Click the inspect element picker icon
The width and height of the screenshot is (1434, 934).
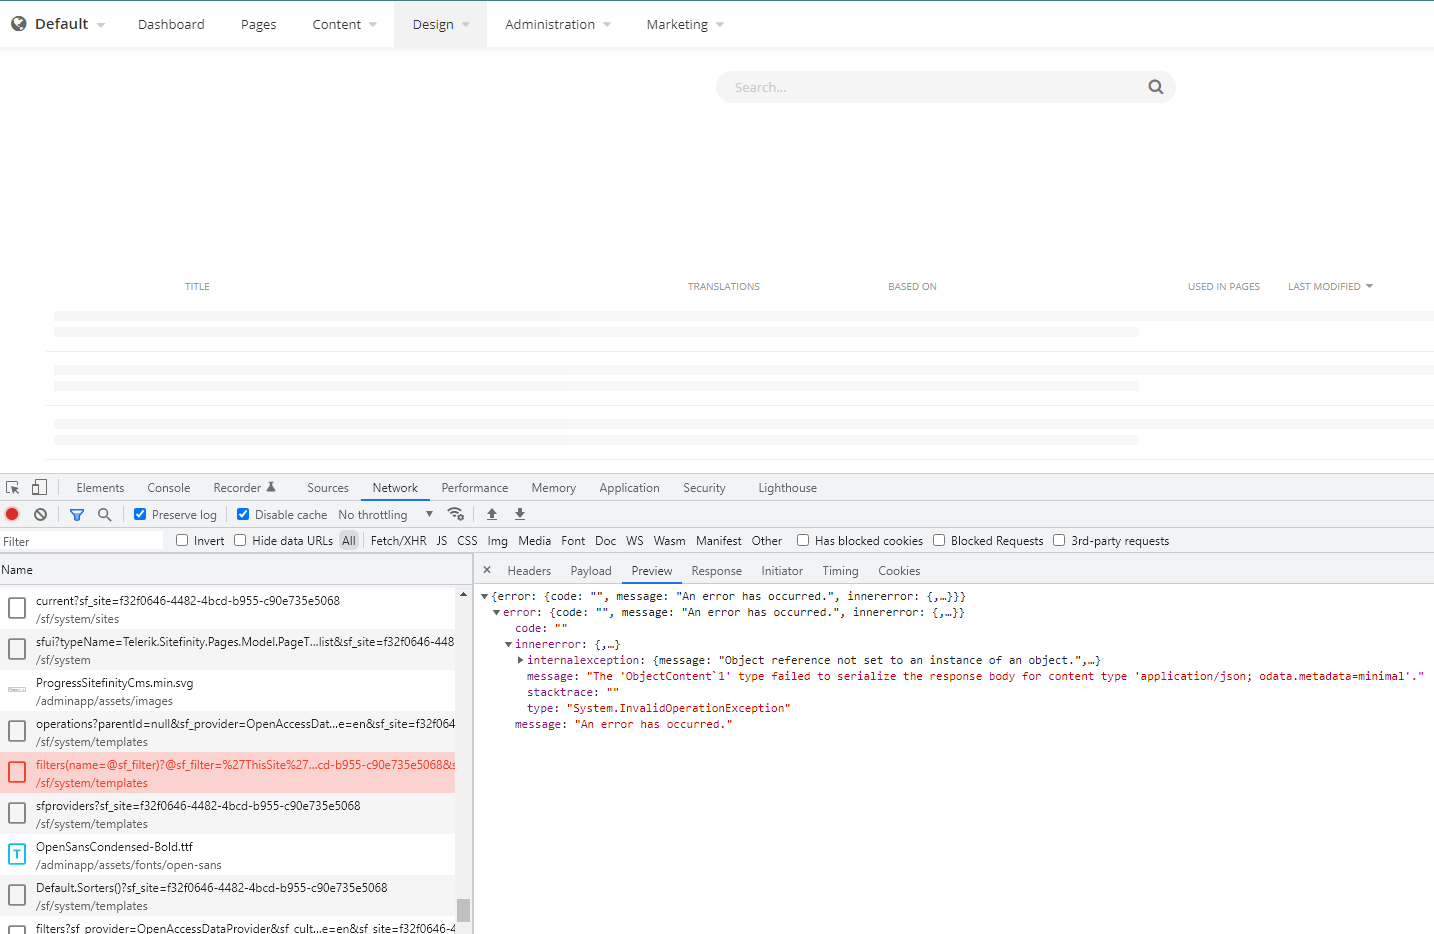click(x=13, y=488)
